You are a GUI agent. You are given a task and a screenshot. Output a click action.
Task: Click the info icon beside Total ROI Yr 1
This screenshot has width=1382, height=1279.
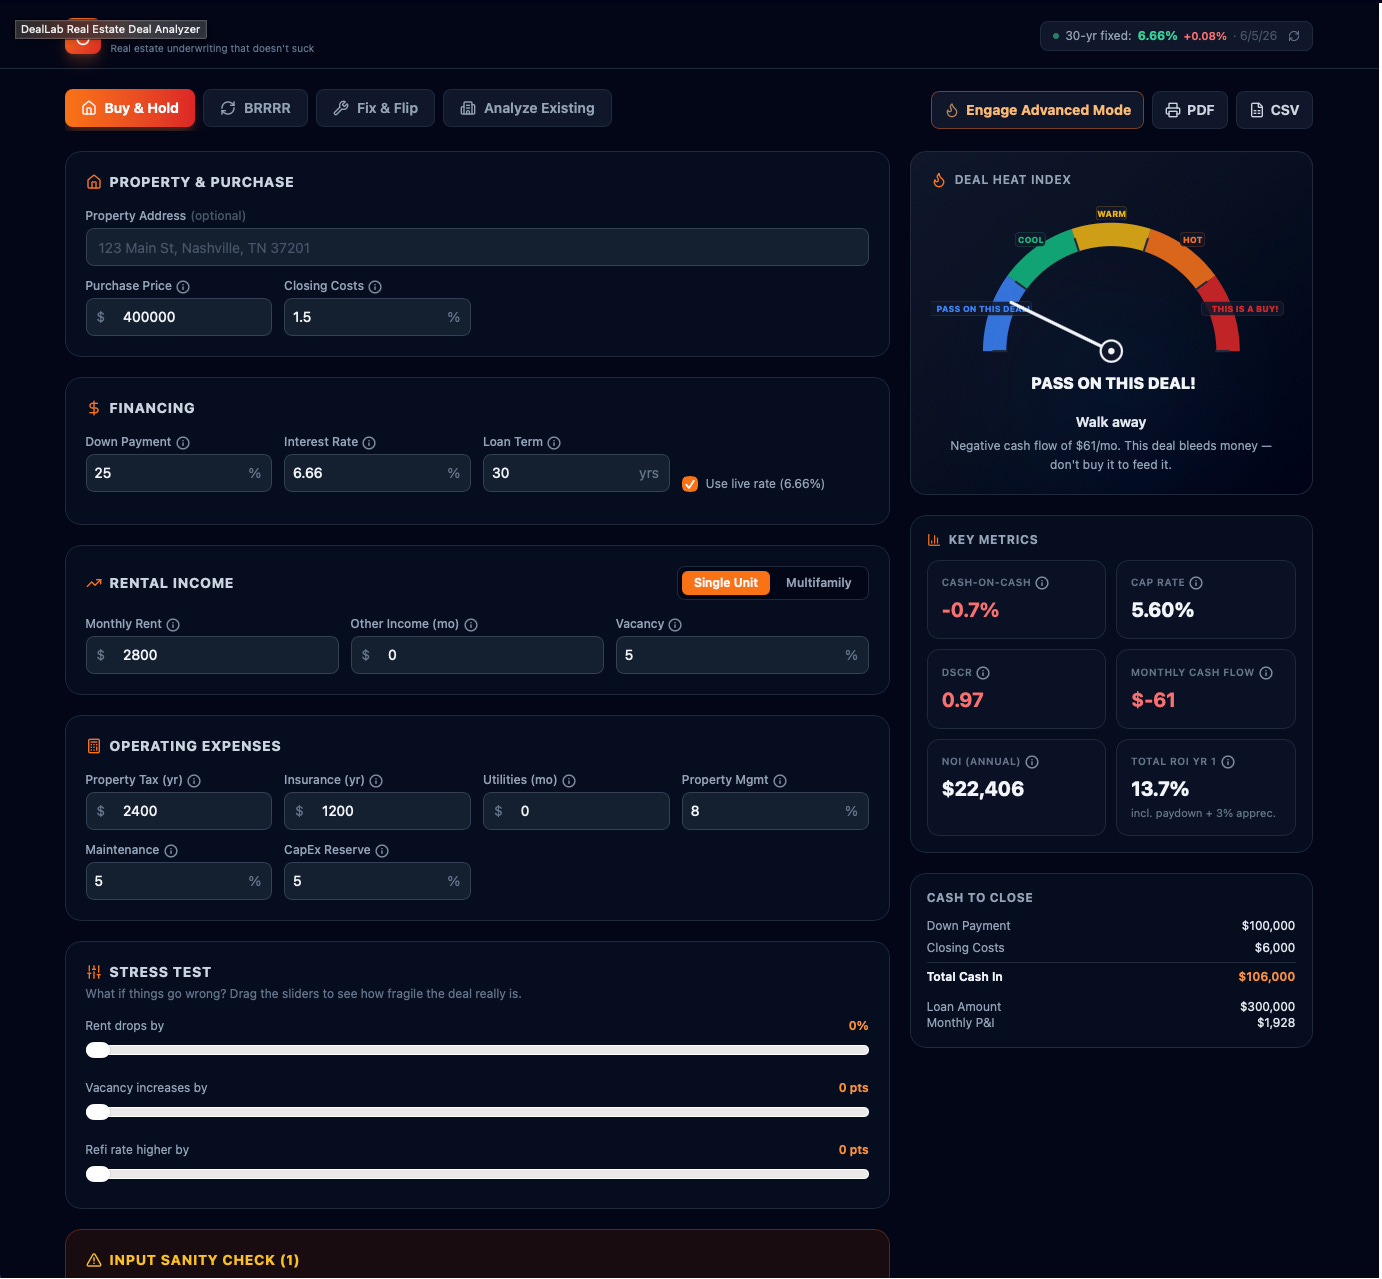(x=1228, y=762)
